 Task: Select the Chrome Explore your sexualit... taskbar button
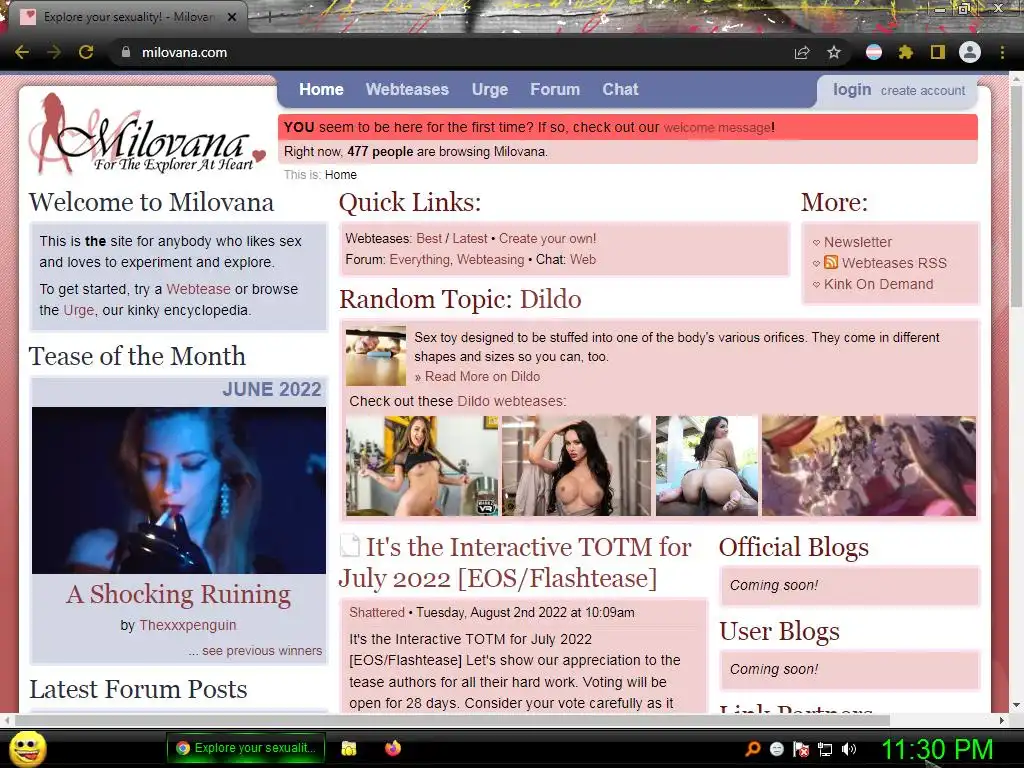(x=244, y=748)
